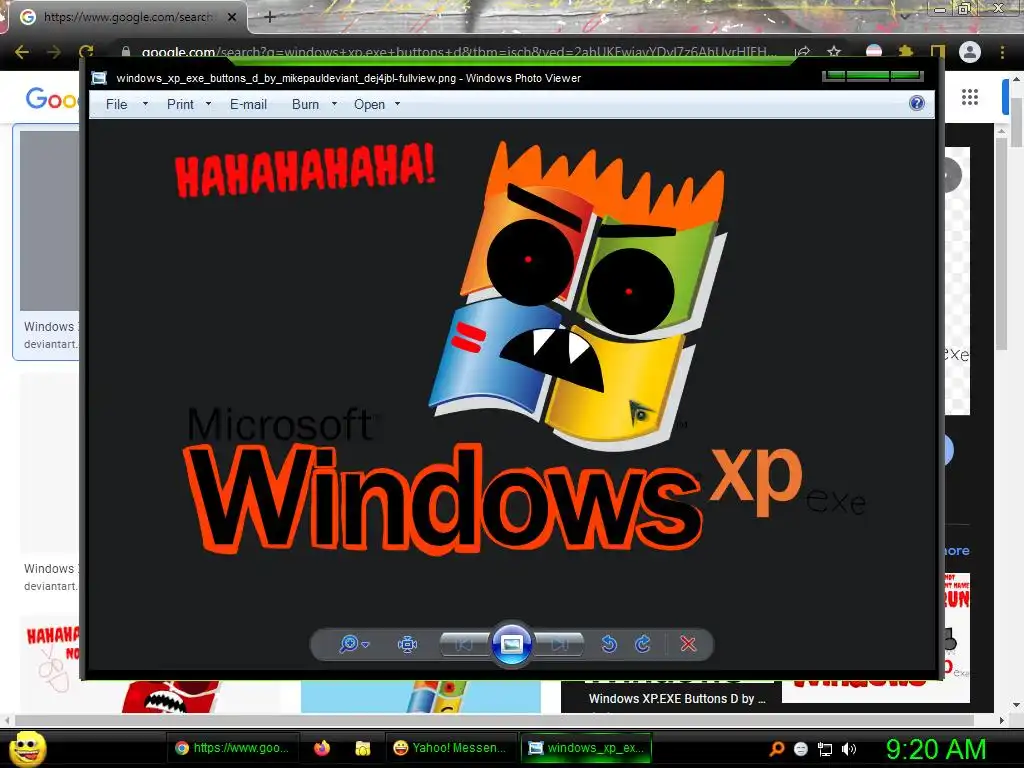Image resolution: width=1024 pixels, height=768 pixels.
Task: Open the Open menu in Photo Viewer
Action: [370, 104]
